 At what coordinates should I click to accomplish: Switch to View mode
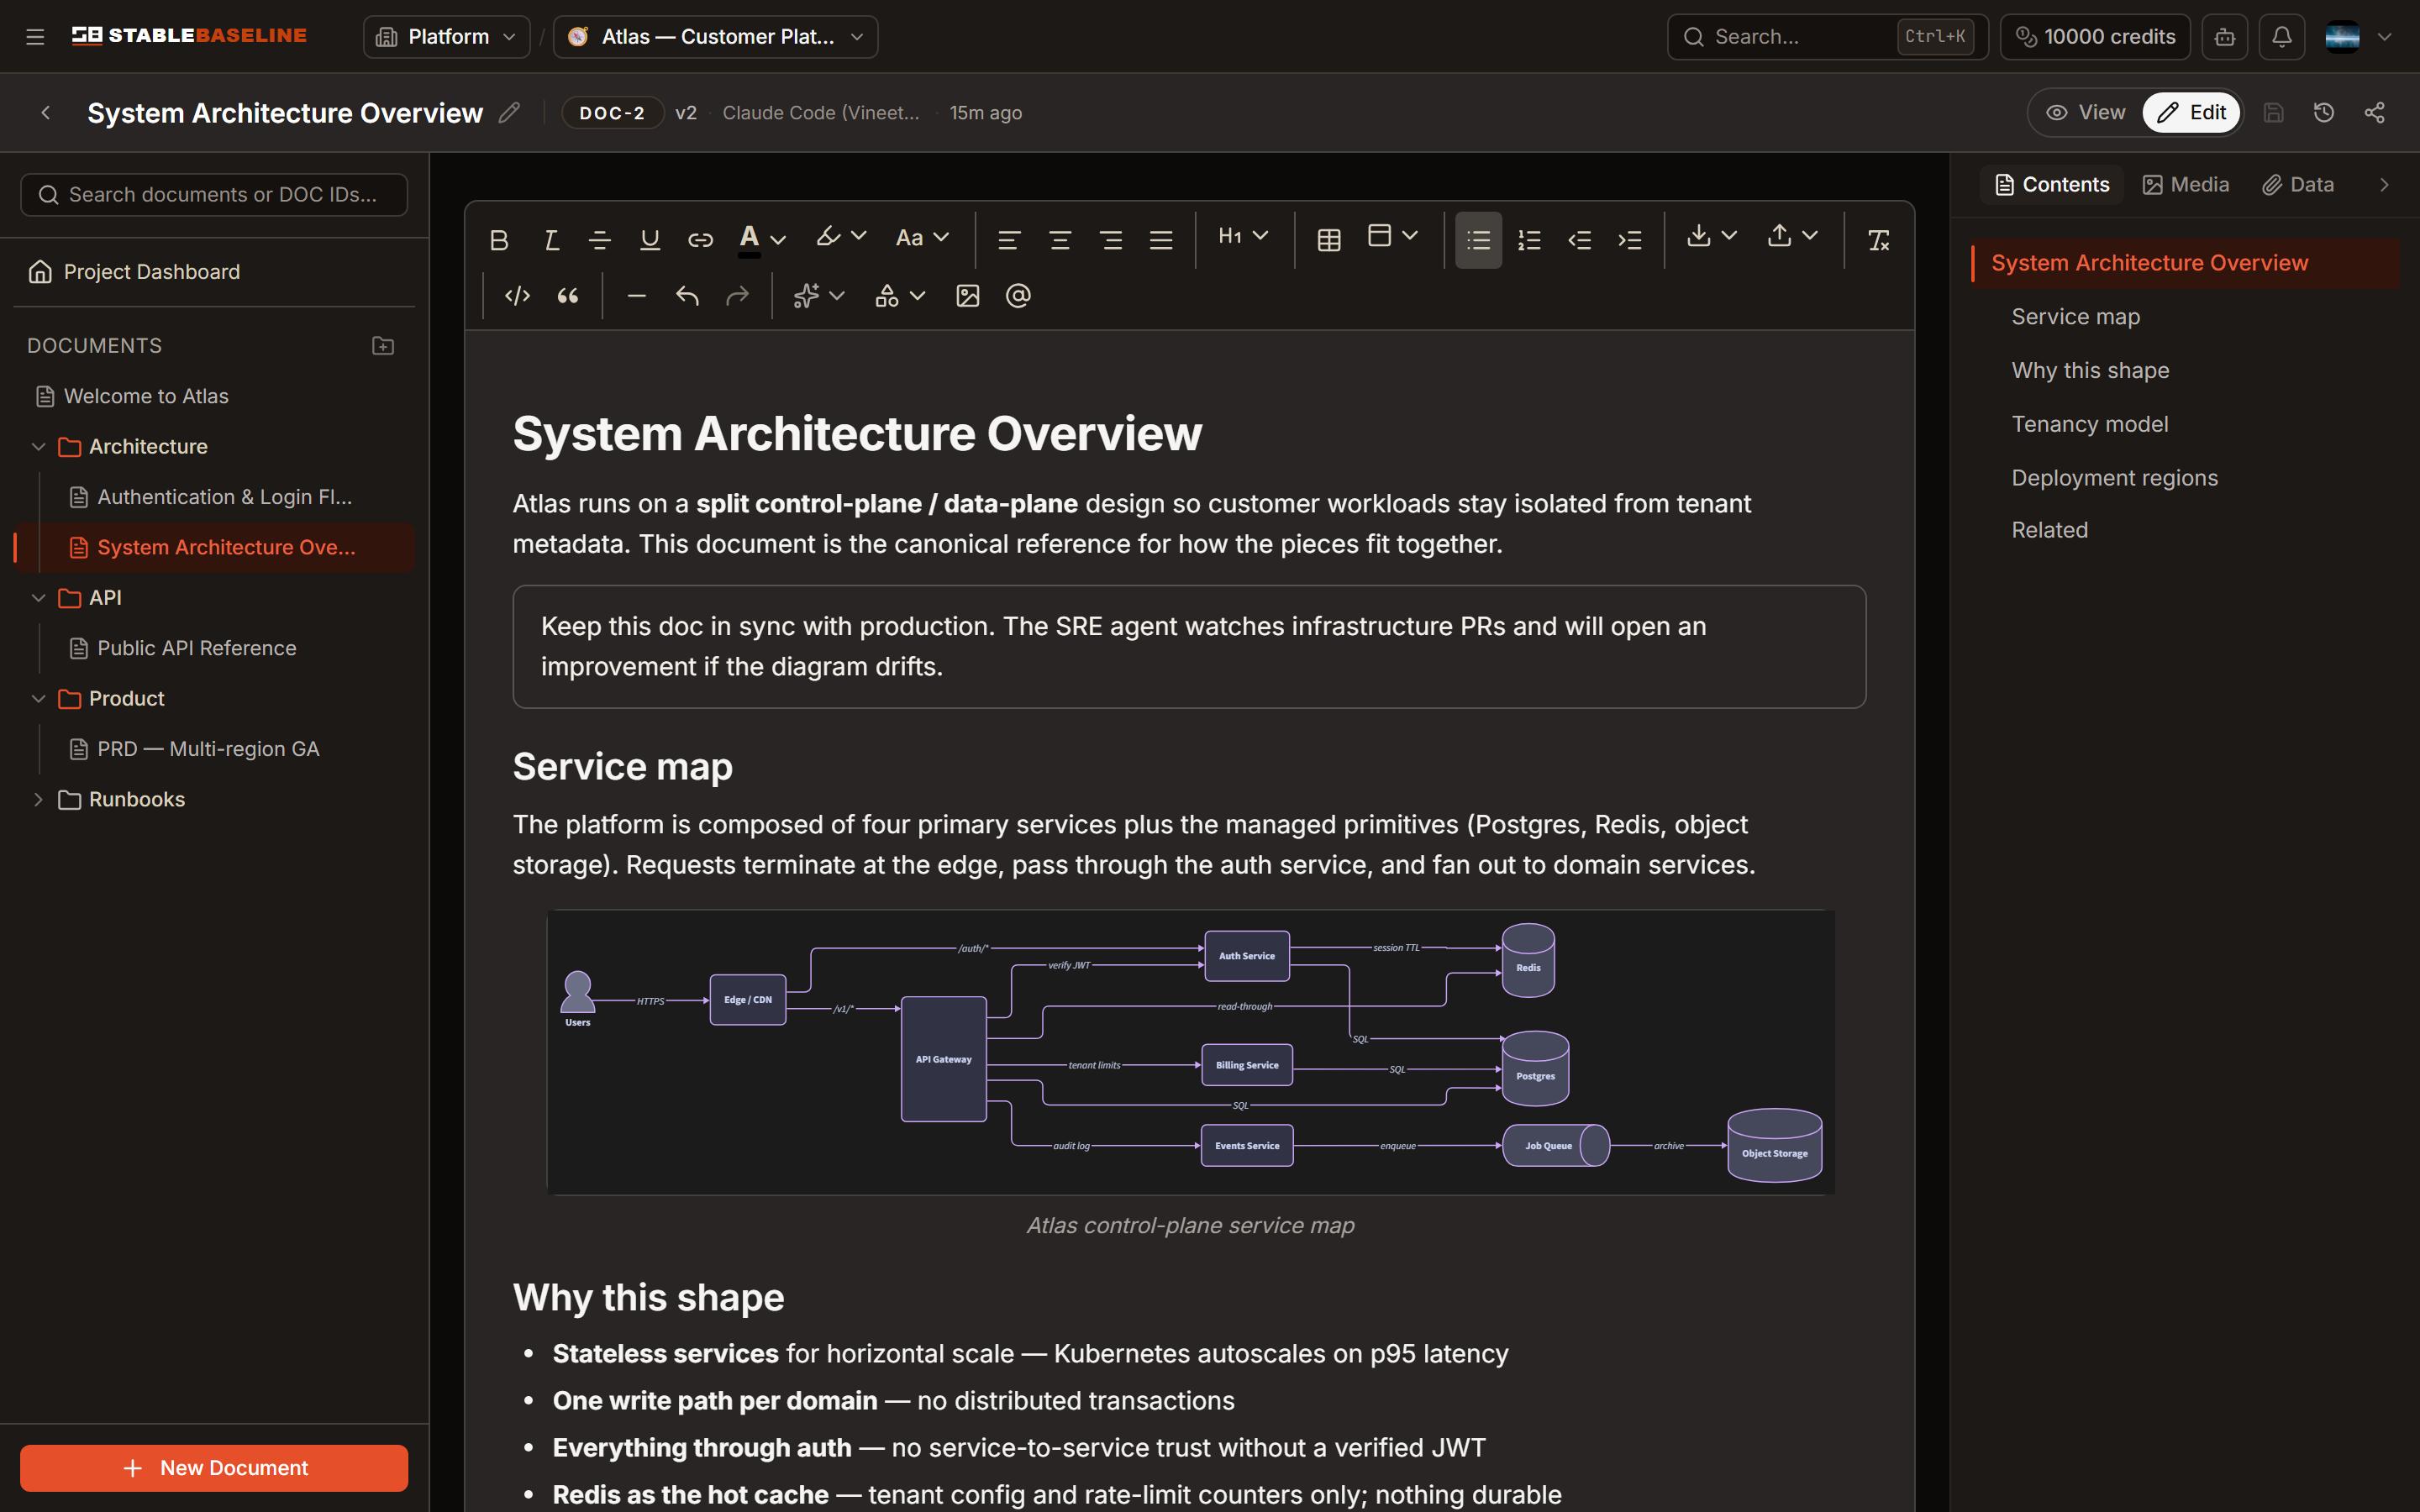coord(2086,113)
